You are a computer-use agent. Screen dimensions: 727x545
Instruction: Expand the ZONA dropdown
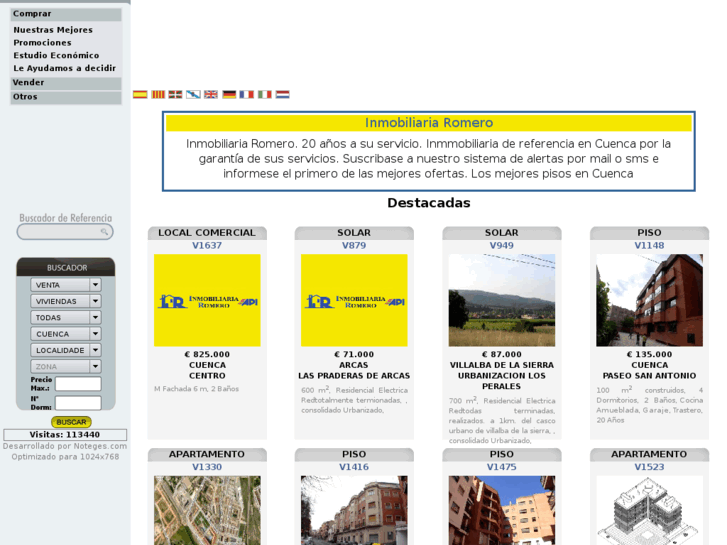coord(66,366)
